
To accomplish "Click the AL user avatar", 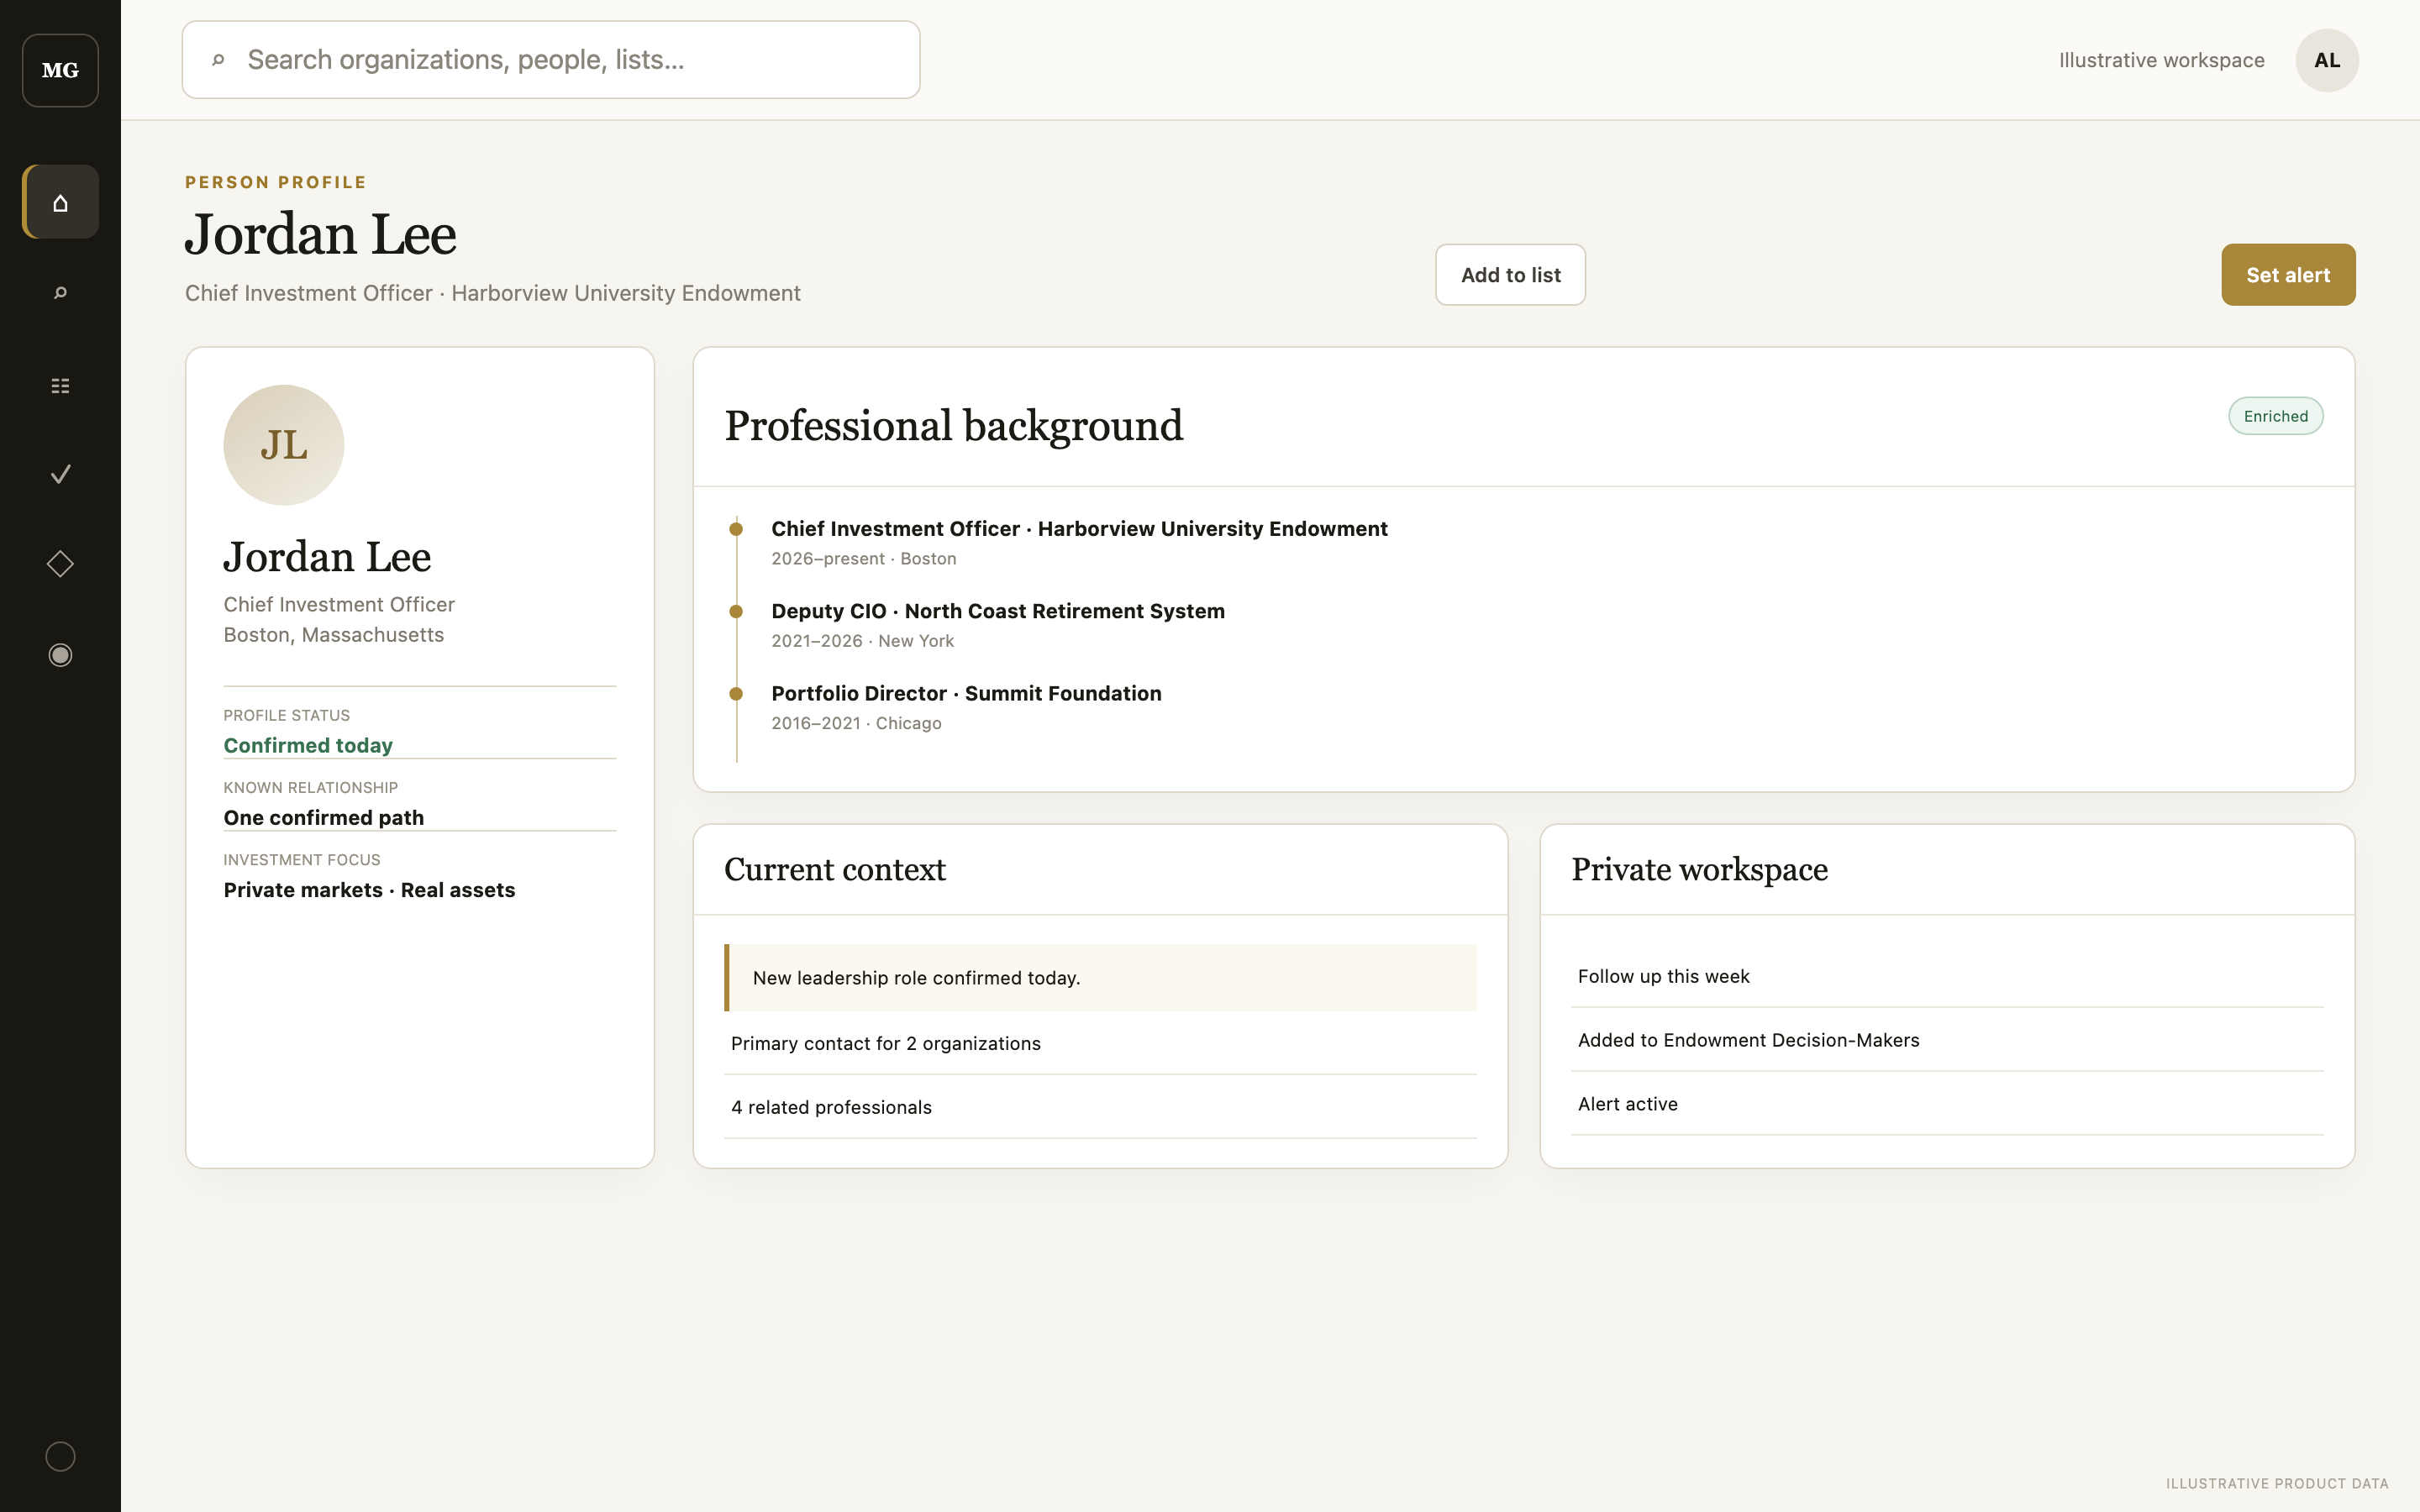I will [x=2326, y=60].
